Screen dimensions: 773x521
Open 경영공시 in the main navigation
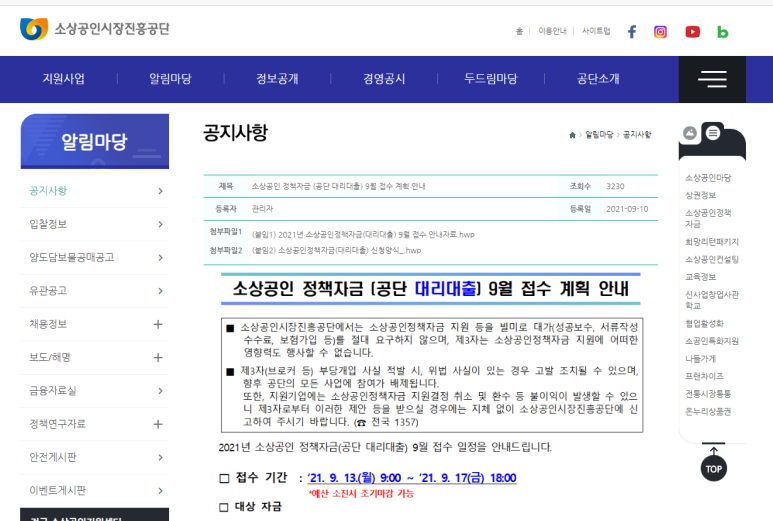point(384,79)
